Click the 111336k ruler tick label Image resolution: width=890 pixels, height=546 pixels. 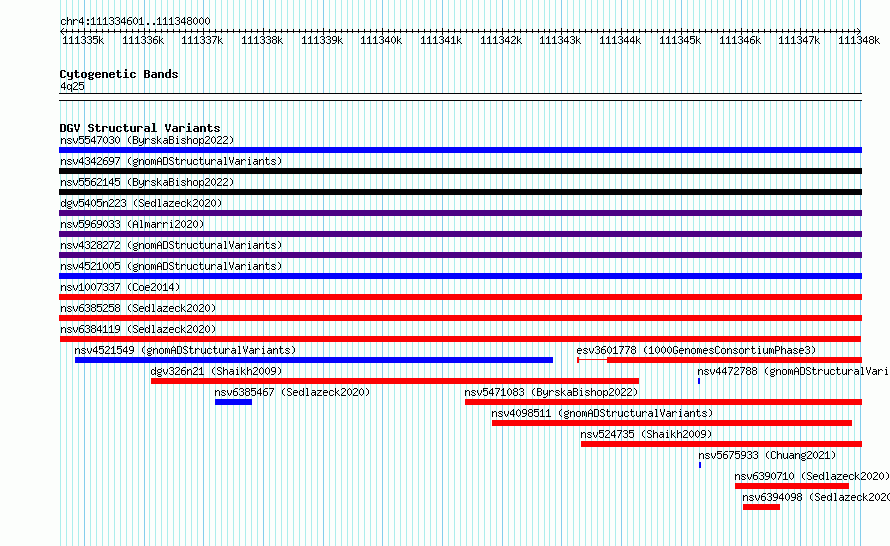click(143, 40)
